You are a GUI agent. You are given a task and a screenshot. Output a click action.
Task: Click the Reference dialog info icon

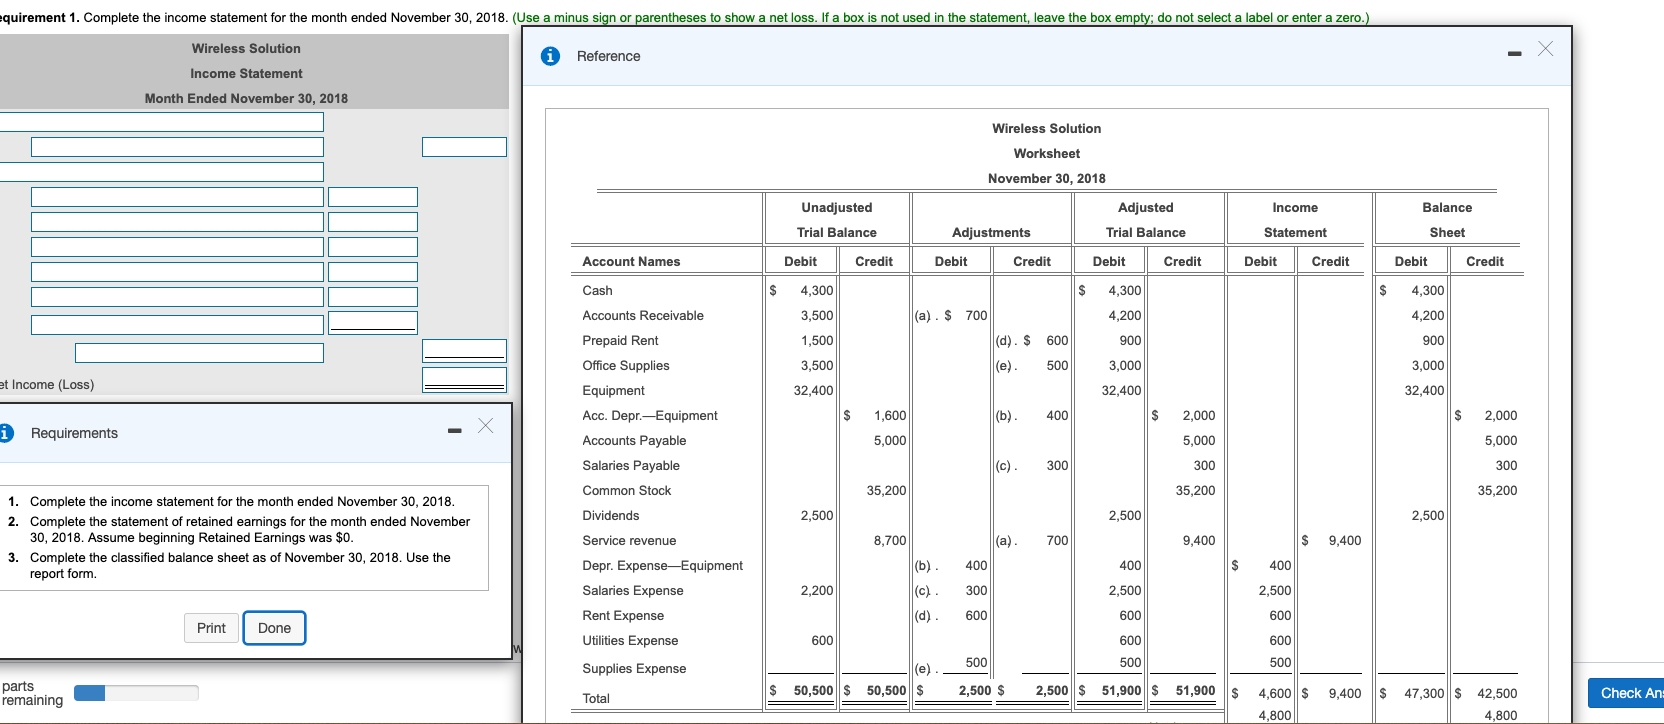(550, 56)
